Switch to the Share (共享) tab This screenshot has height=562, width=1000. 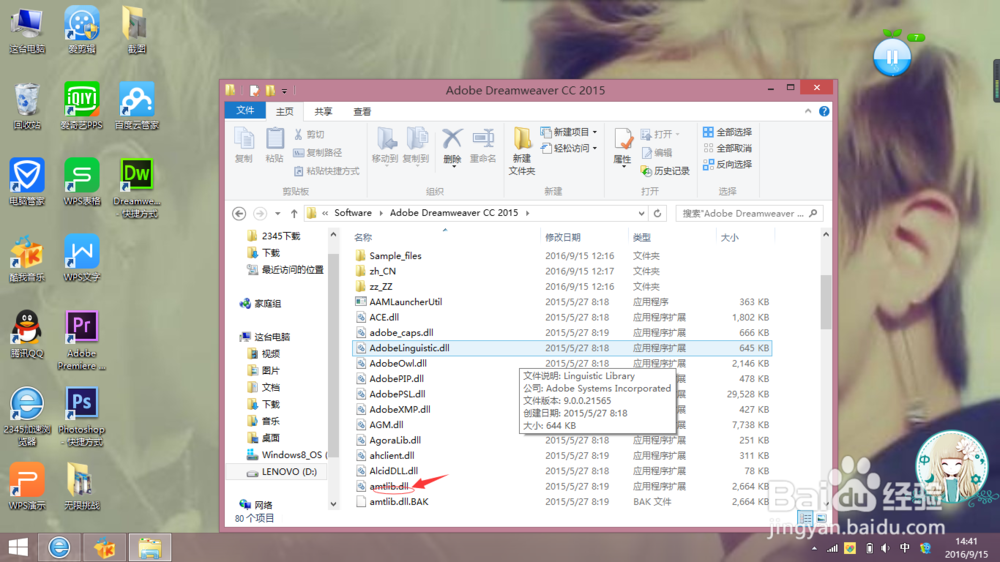click(x=323, y=112)
